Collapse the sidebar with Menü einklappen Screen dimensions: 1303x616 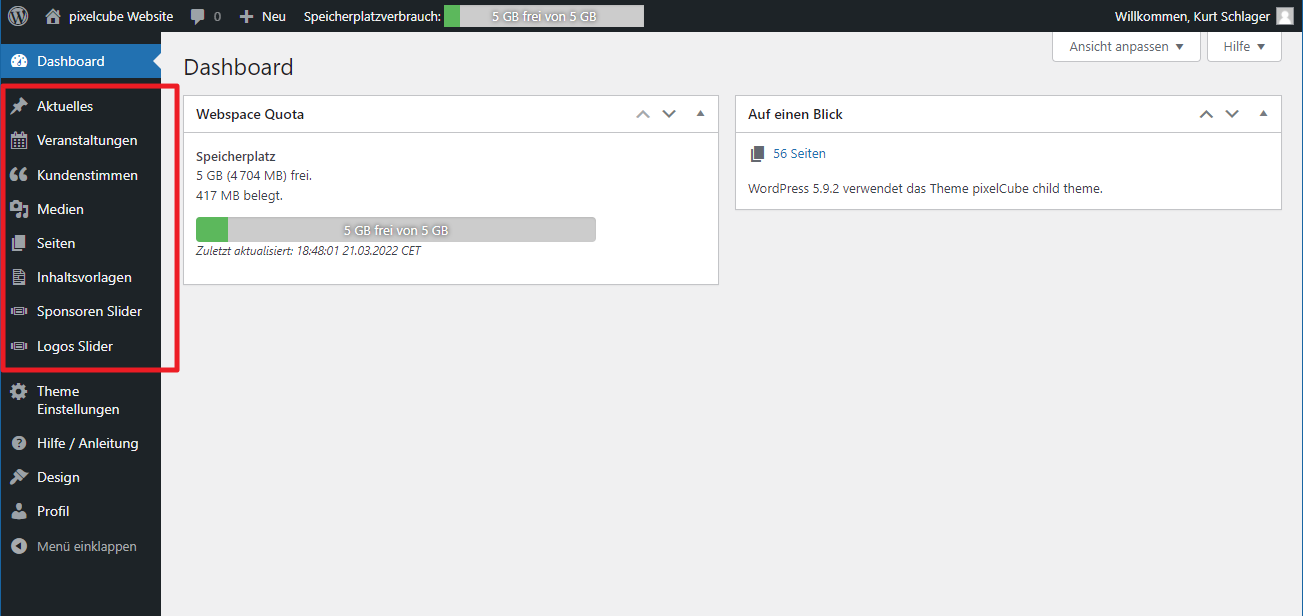tap(86, 546)
